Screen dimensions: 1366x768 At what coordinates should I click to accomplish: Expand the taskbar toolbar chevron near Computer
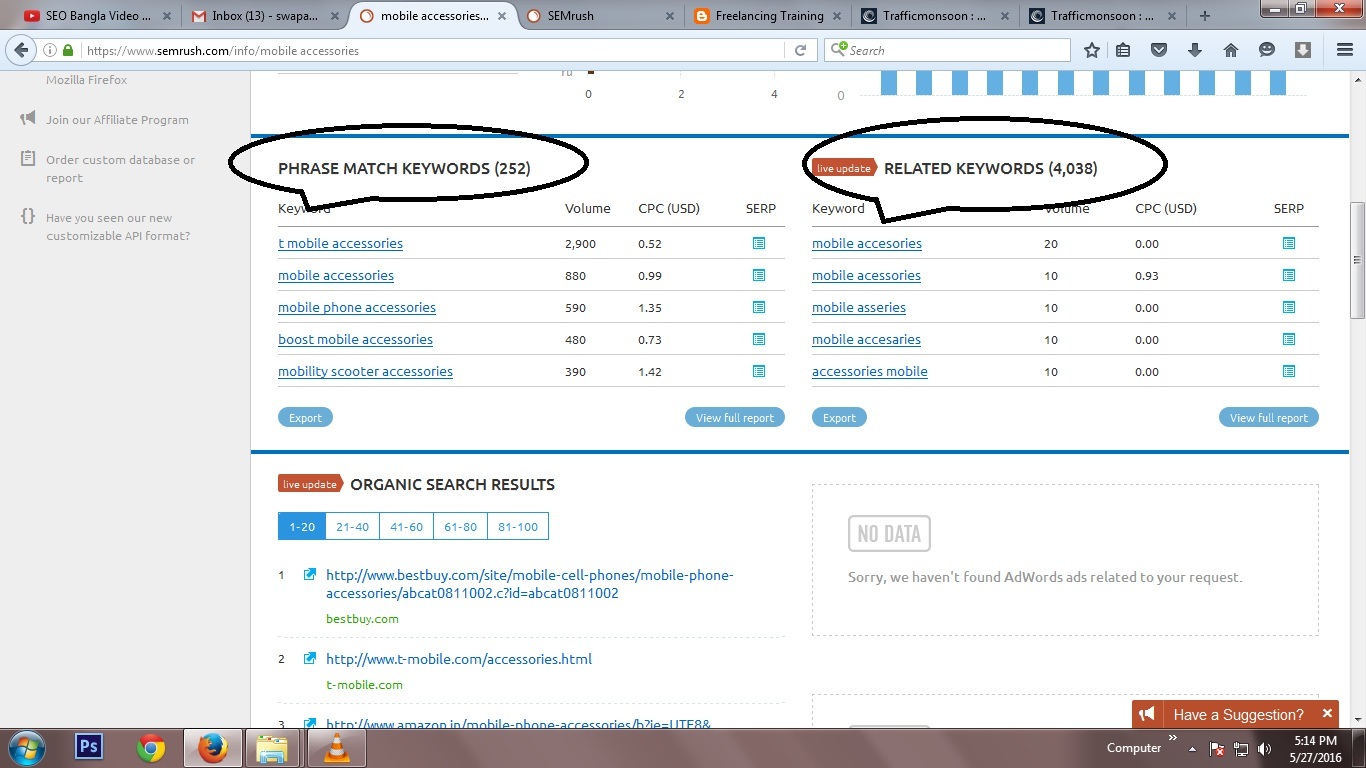[1173, 738]
